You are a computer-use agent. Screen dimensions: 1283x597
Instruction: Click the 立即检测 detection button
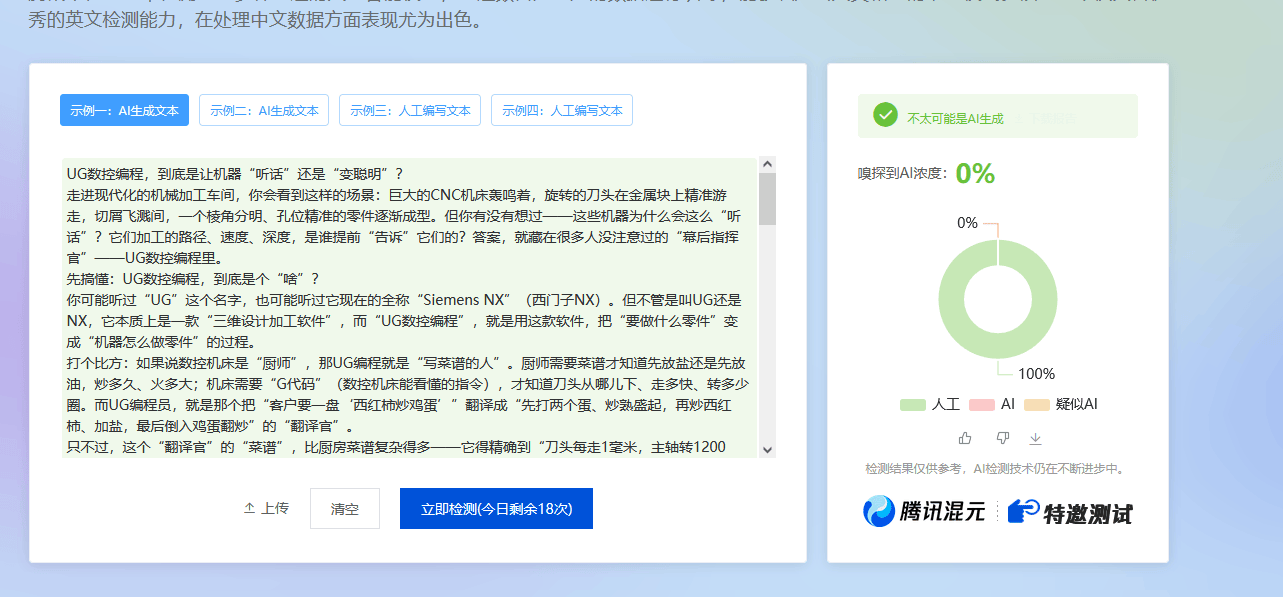(x=496, y=508)
